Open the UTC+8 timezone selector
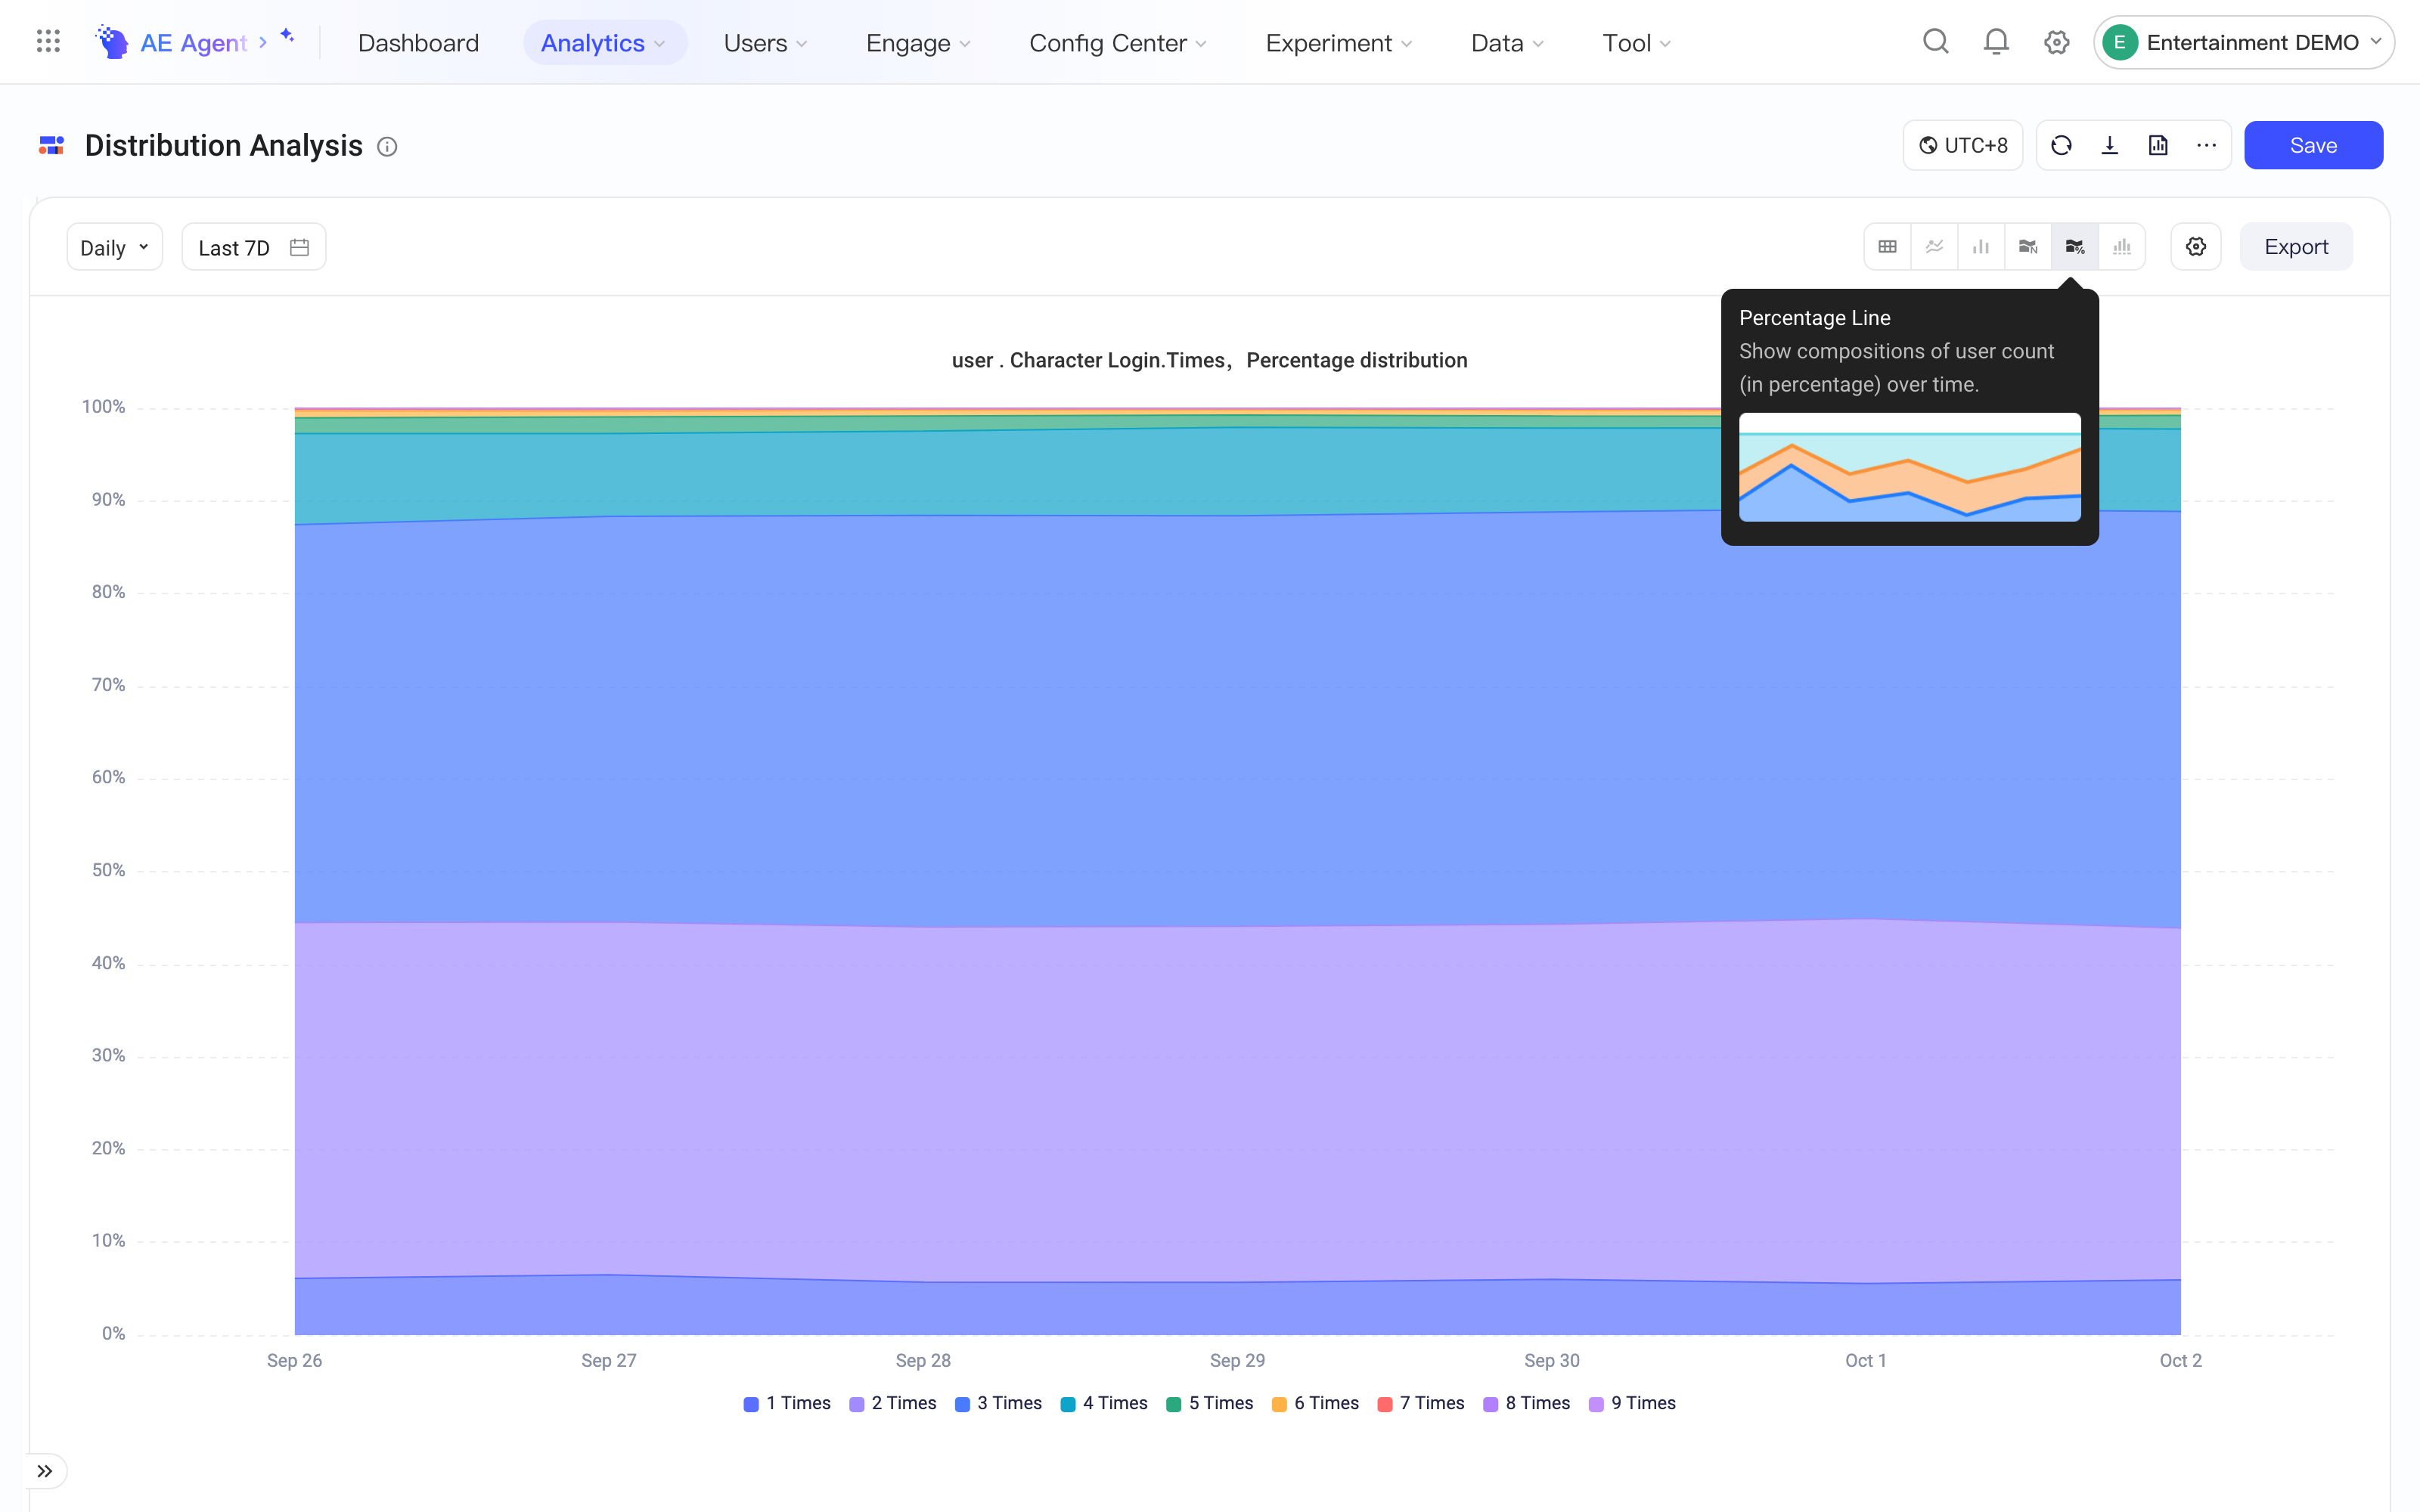Viewport: 2420px width, 1512px height. (1963, 145)
